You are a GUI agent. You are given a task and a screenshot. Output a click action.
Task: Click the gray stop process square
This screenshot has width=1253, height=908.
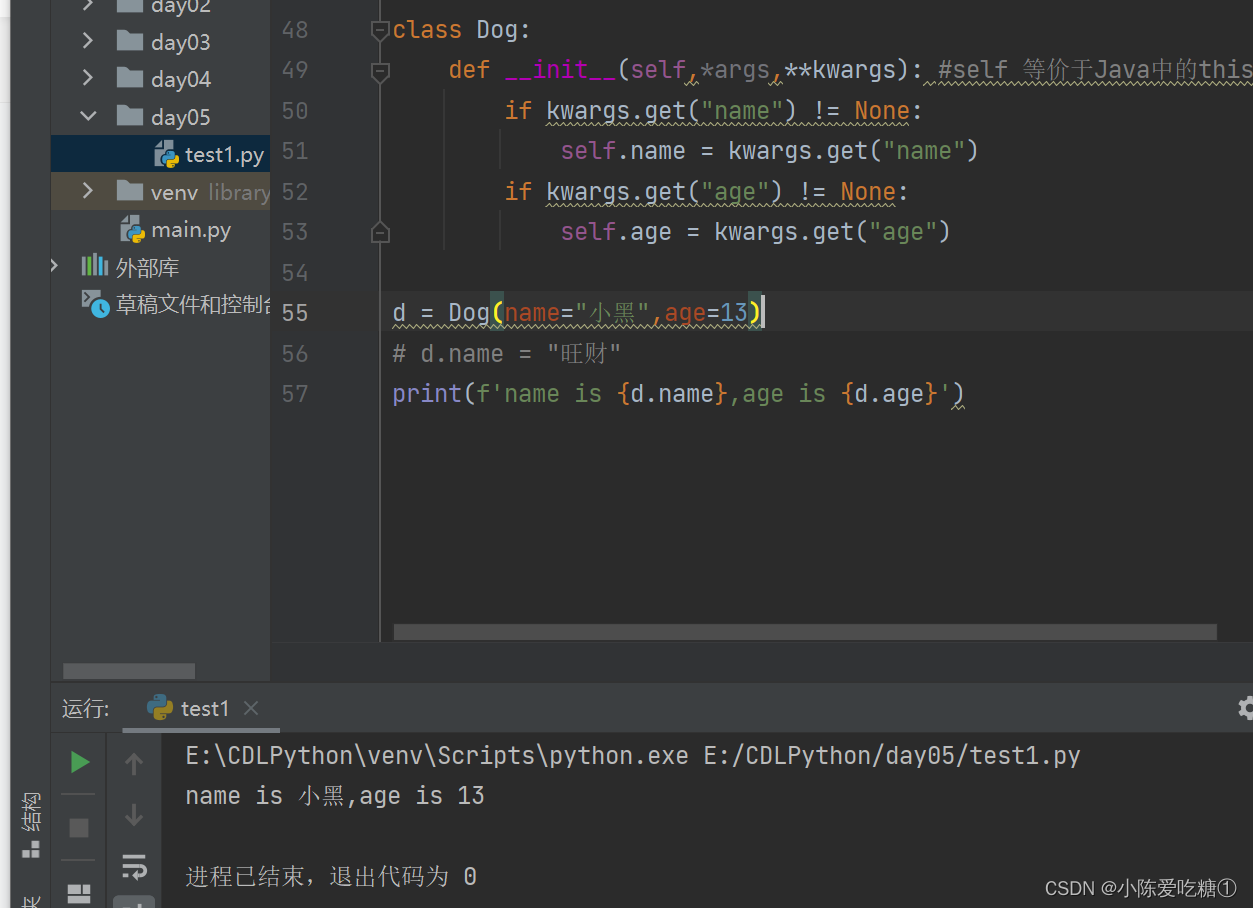coord(79,828)
